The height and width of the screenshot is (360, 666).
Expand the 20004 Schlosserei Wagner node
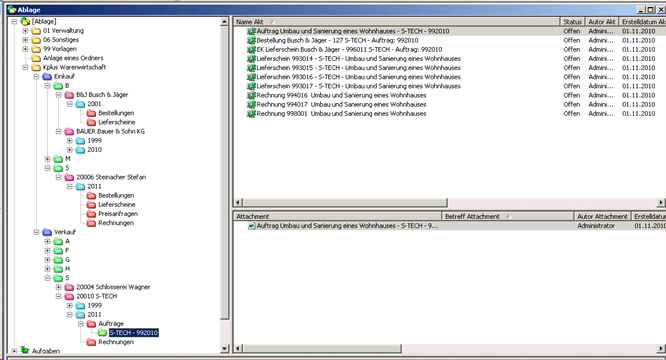(58, 287)
